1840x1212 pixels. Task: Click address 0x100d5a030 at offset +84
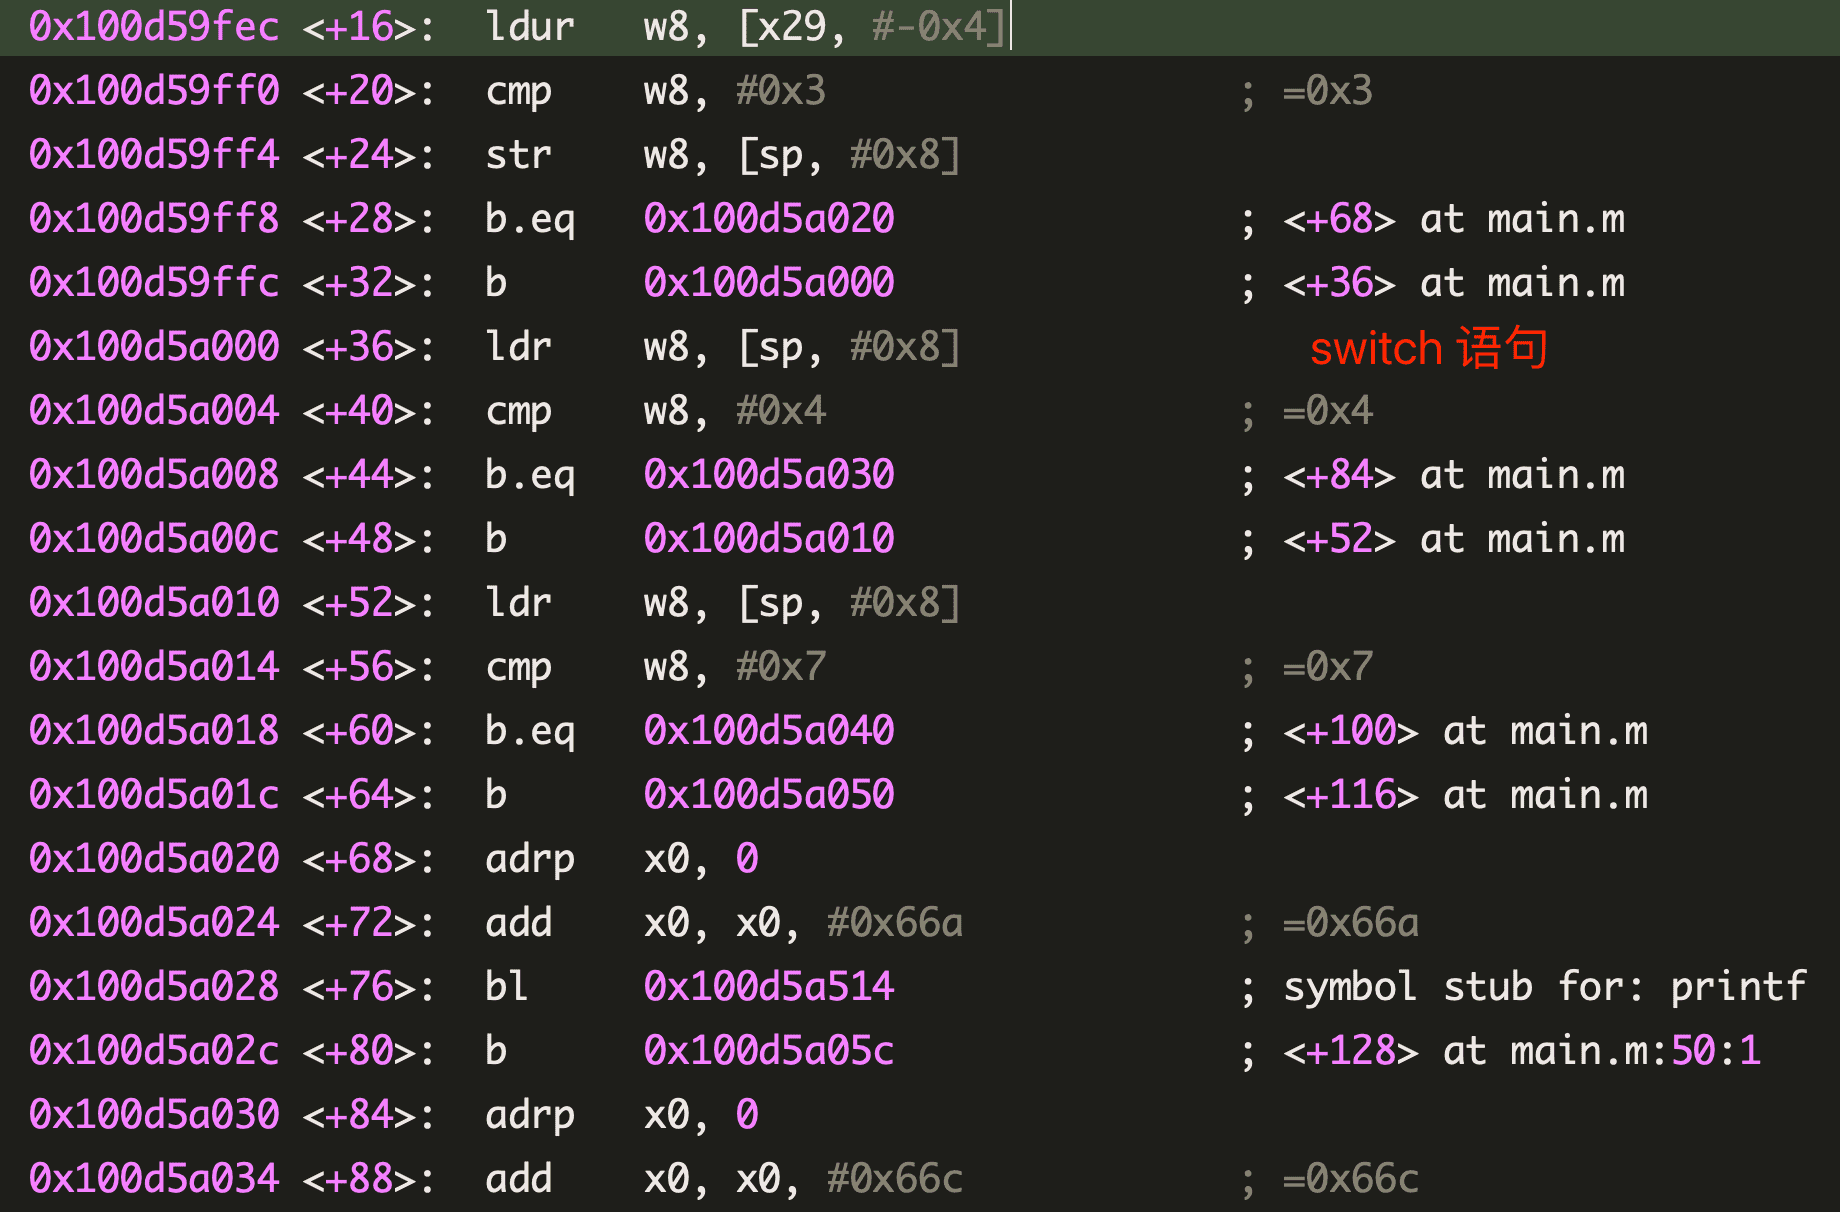coord(154,1115)
